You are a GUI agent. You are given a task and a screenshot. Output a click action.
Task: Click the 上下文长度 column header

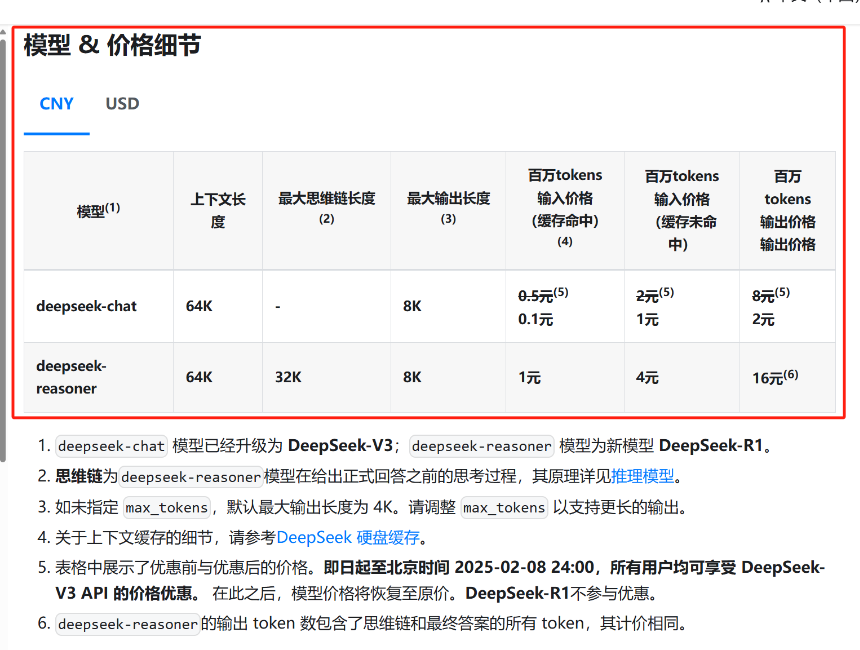pyautogui.click(x=218, y=210)
